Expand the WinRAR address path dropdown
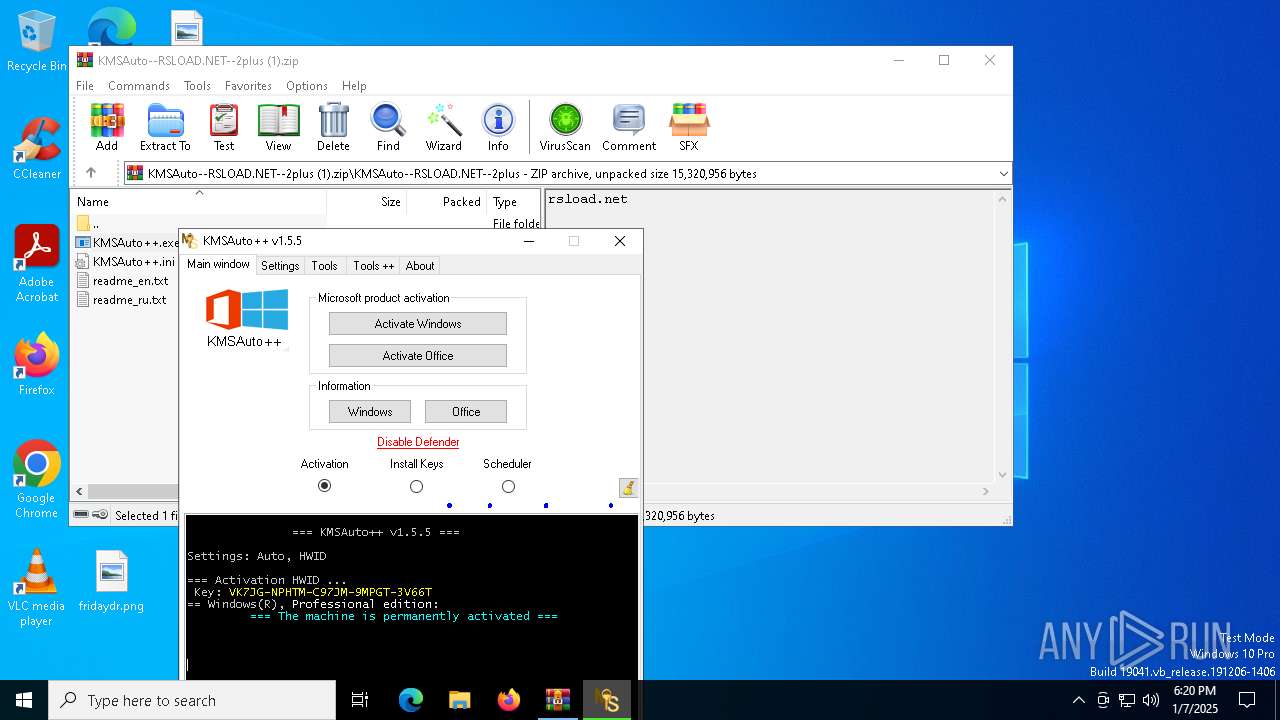Viewport: 1280px width, 720px height. pos(1003,174)
